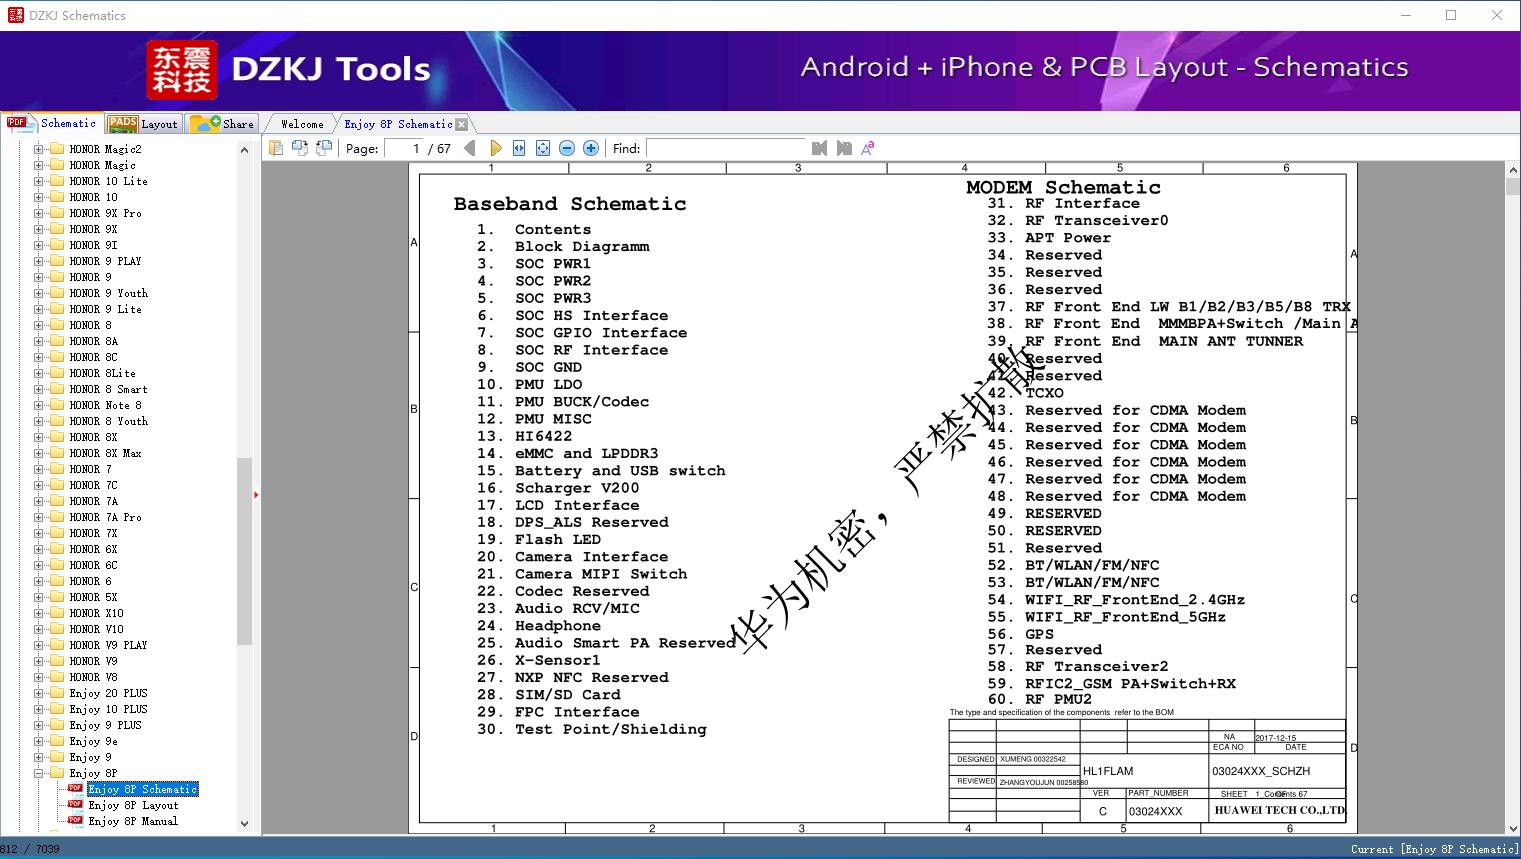This screenshot has width=1521, height=859.
Task: Expand the Enjoy 10 PLUS folder
Action: pos(38,709)
